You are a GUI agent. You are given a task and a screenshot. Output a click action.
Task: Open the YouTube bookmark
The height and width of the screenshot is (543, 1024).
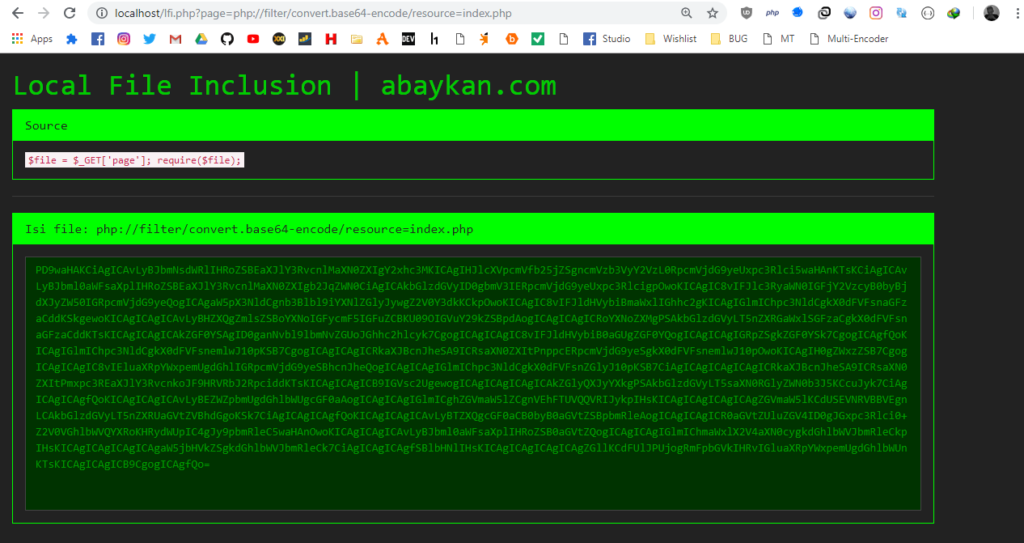point(253,39)
